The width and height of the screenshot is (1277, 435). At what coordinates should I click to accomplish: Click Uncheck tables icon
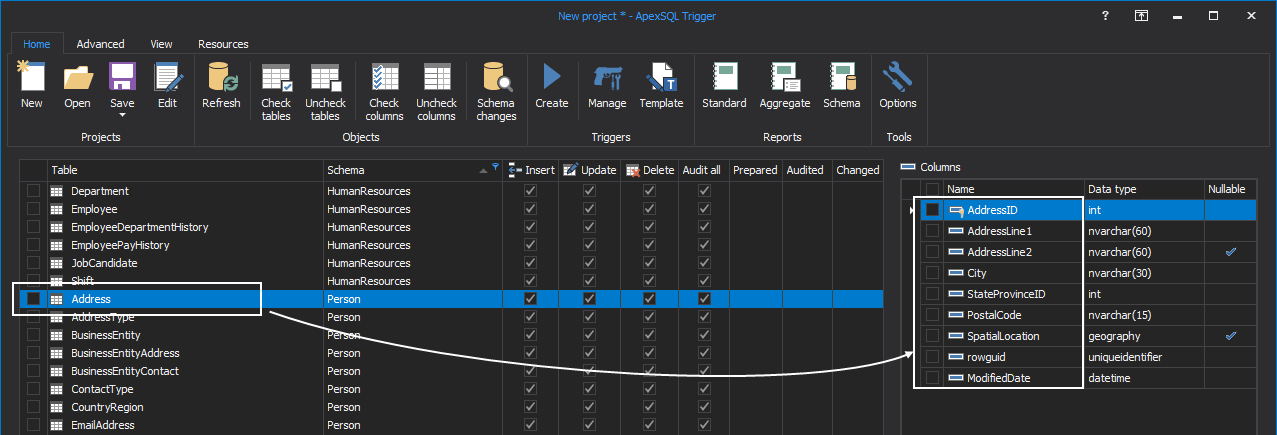point(325,79)
